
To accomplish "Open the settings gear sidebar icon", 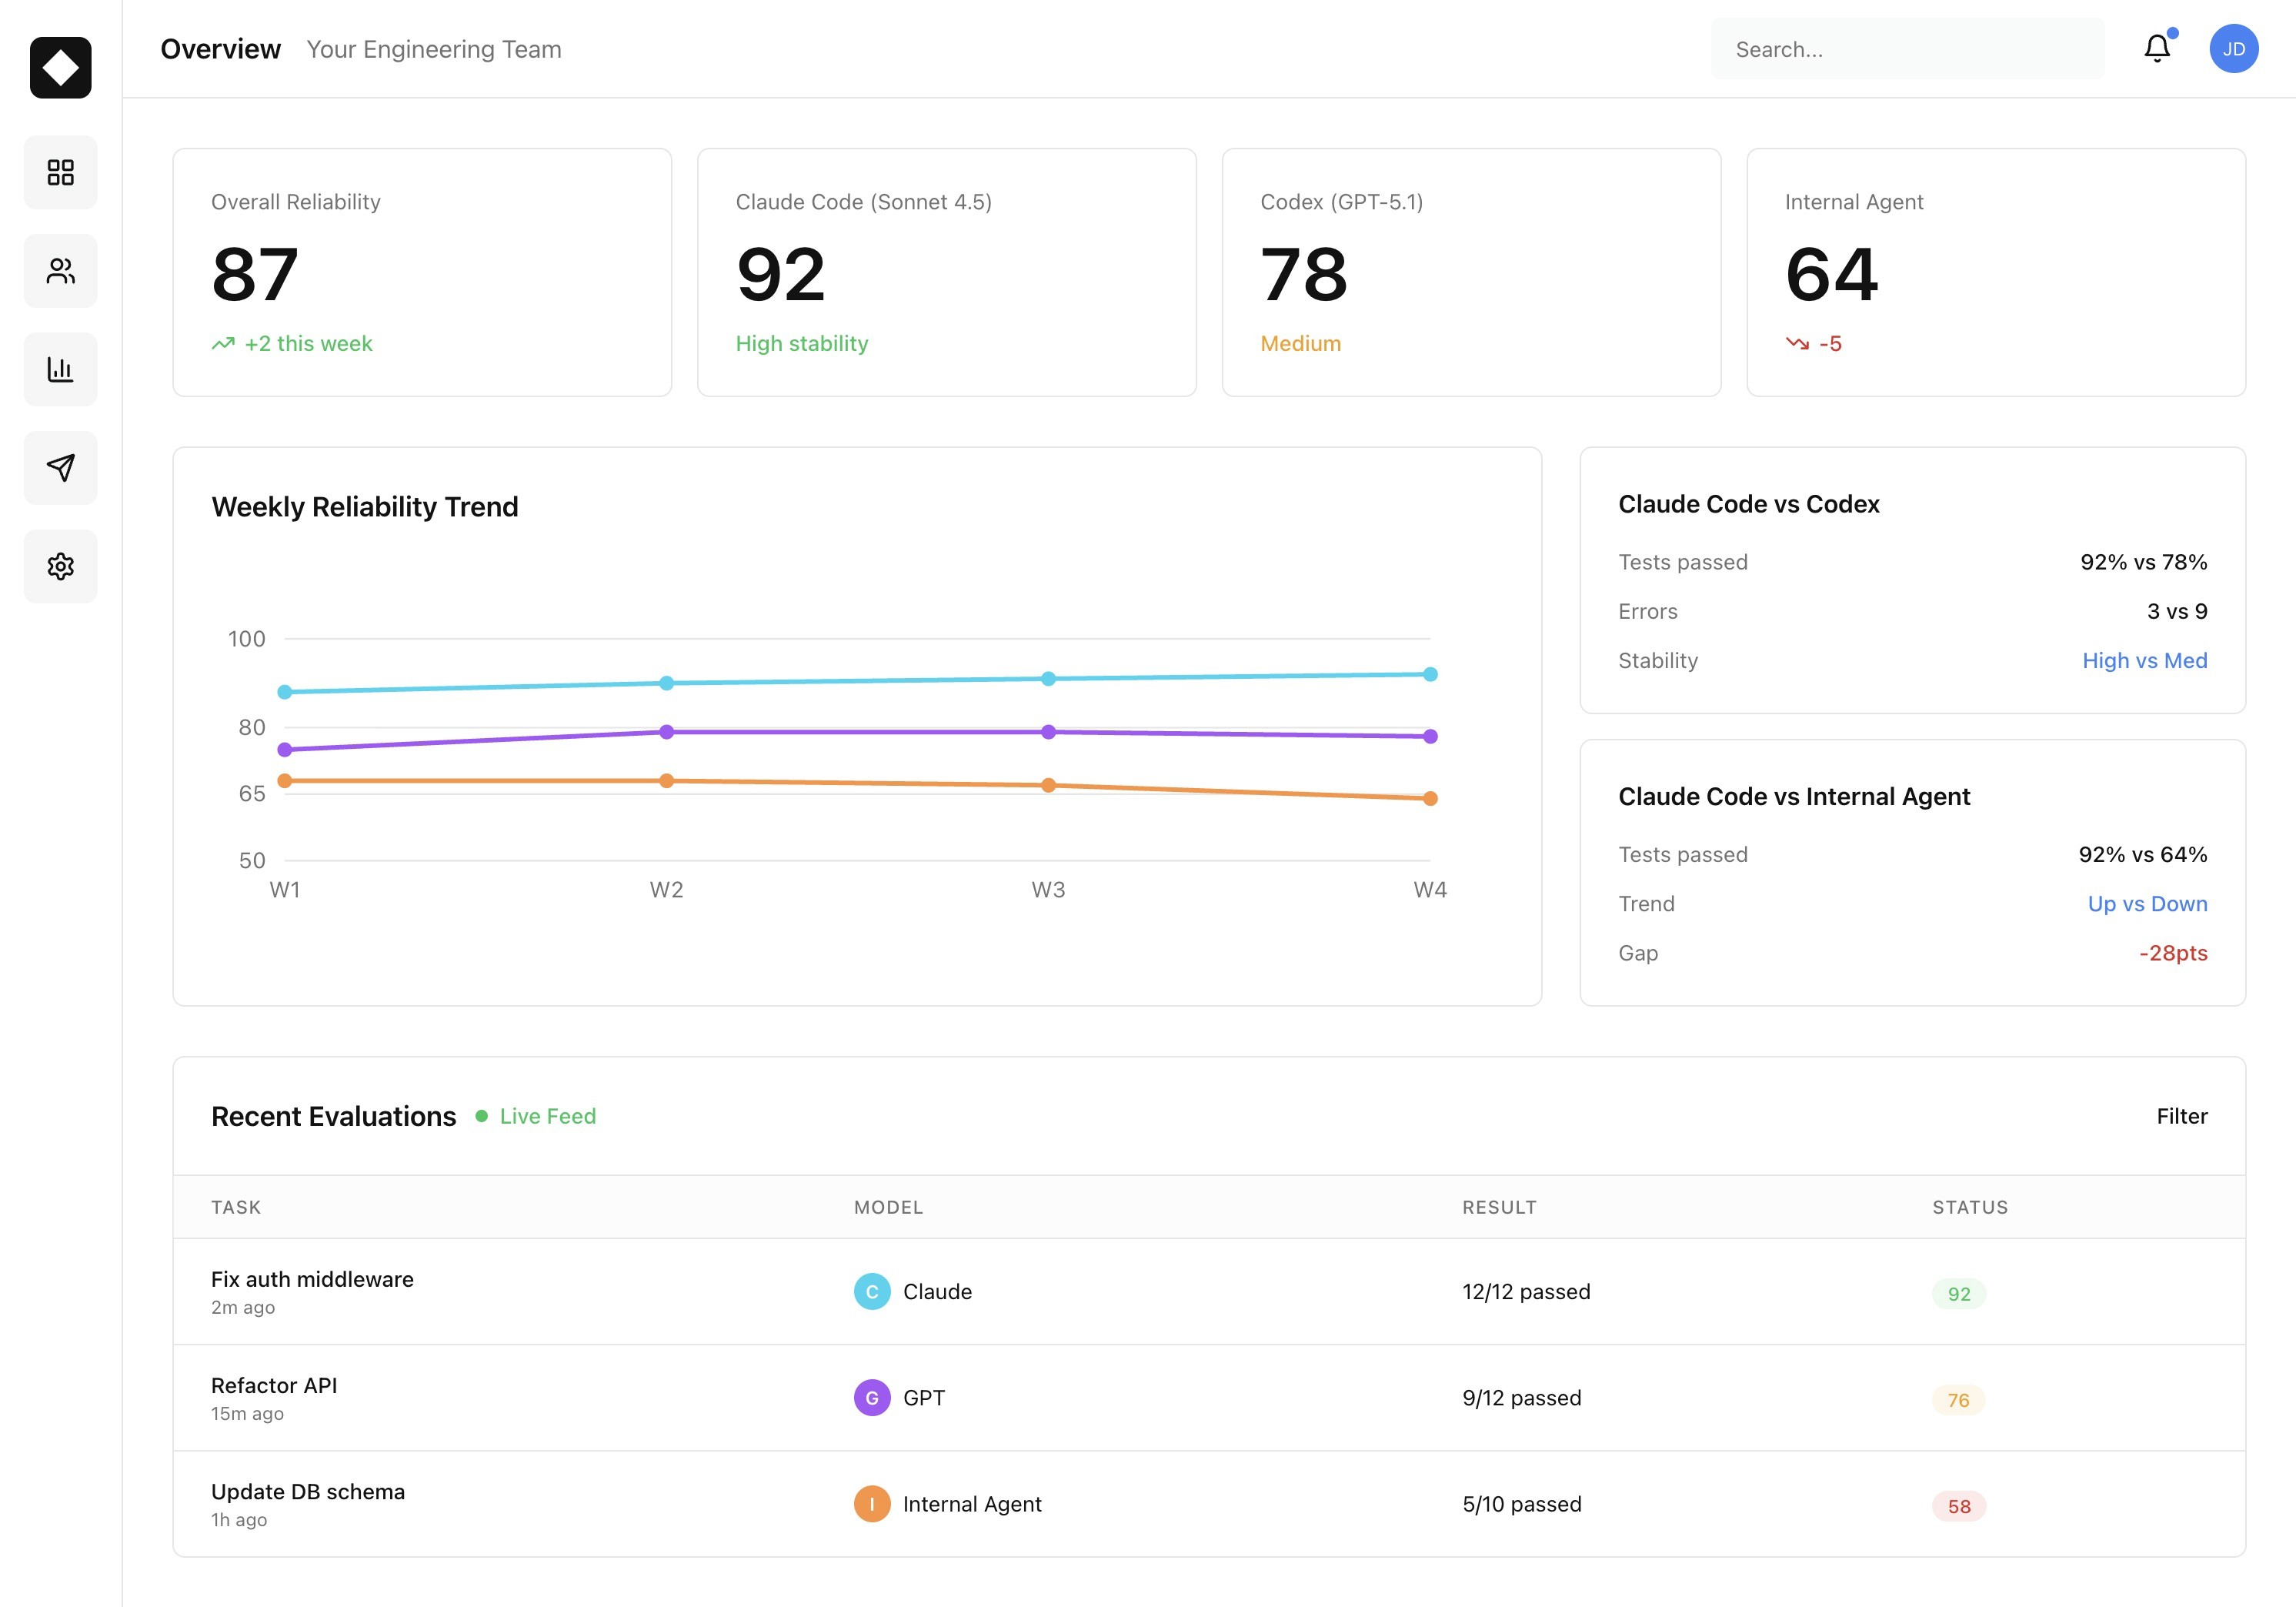I will [x=61, y=566].
